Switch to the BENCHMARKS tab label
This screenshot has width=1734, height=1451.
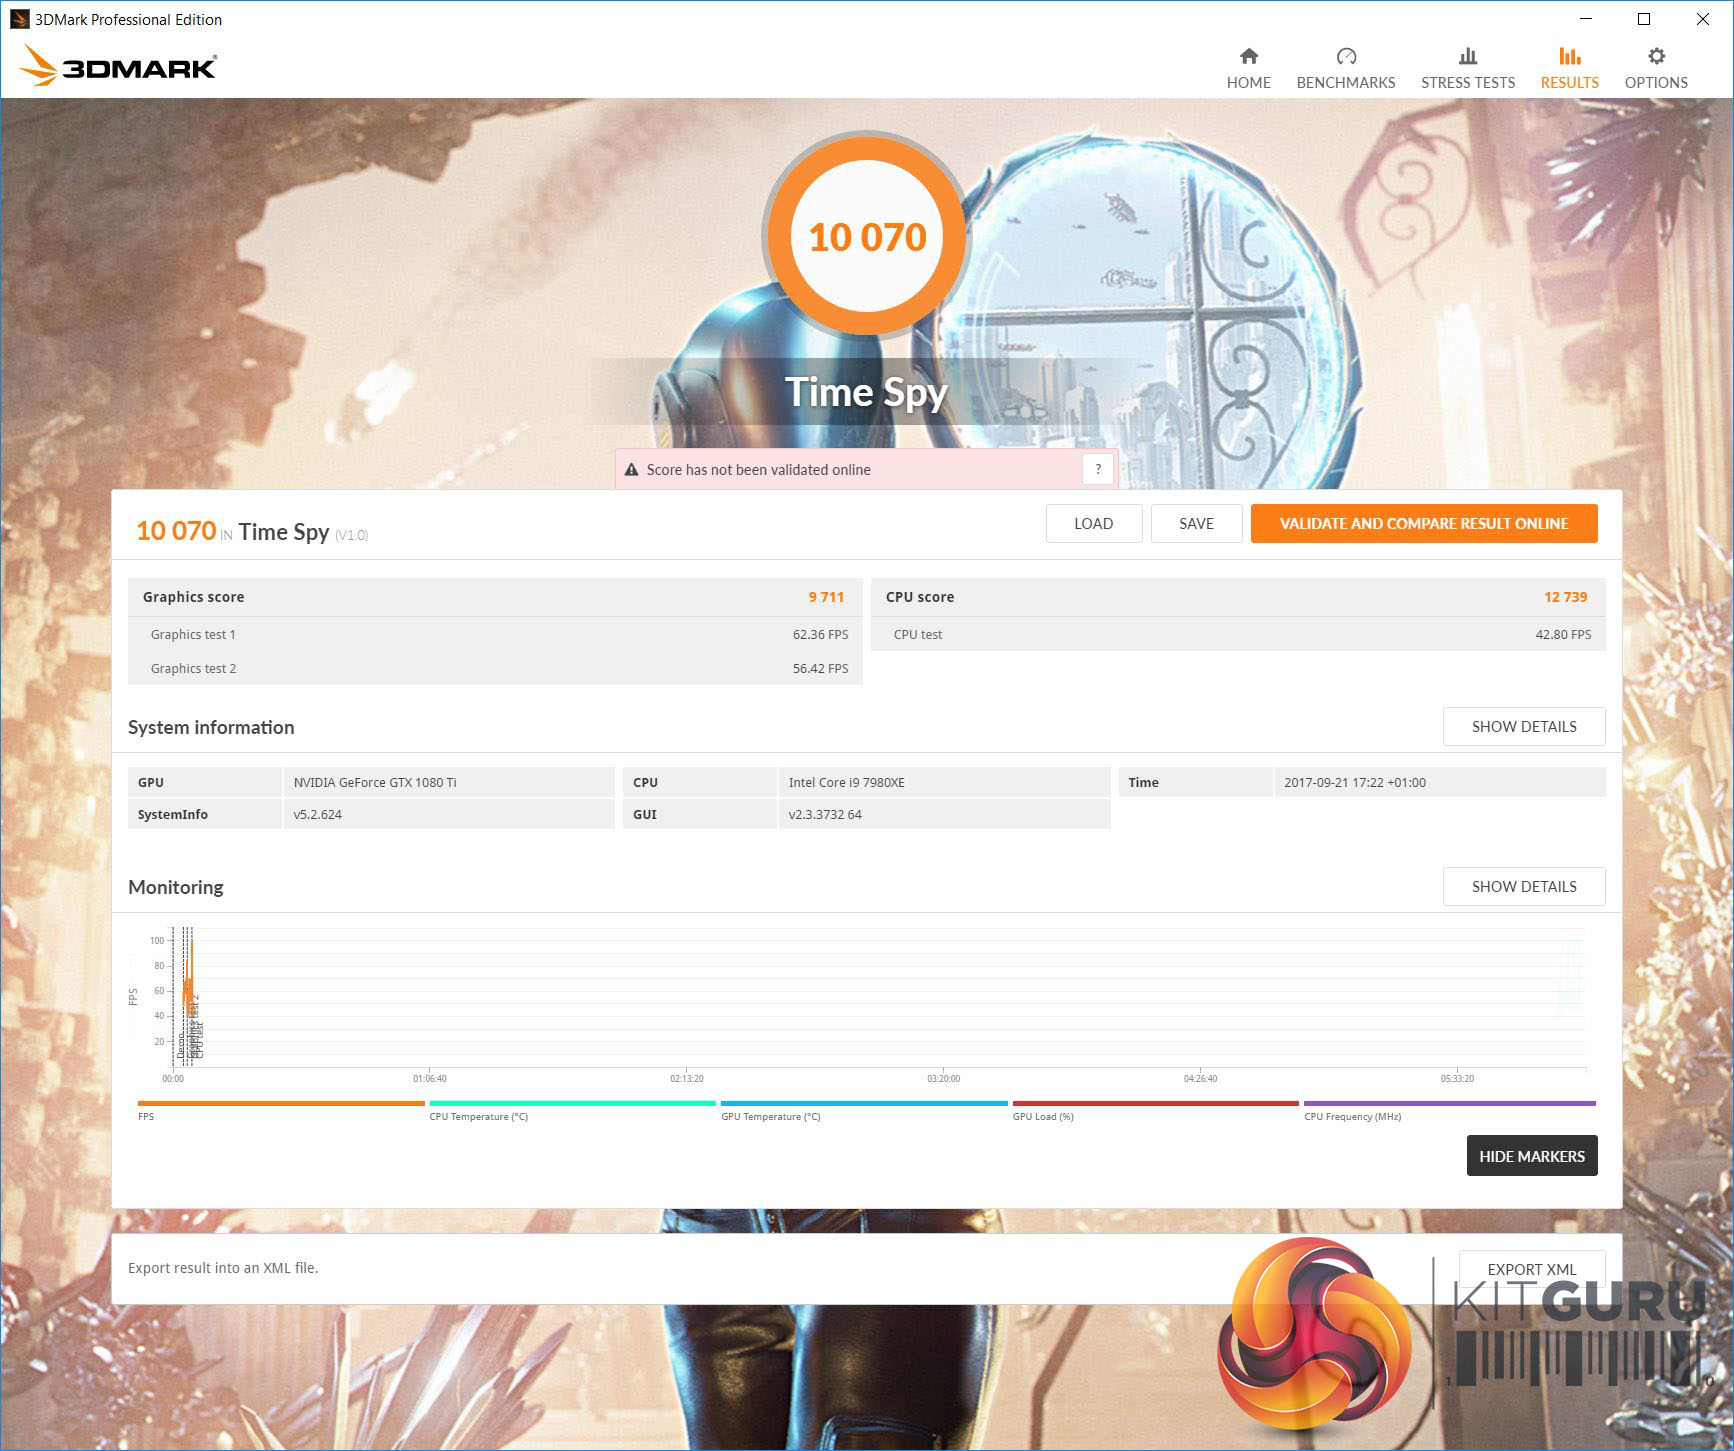[x=1346, y=83]
